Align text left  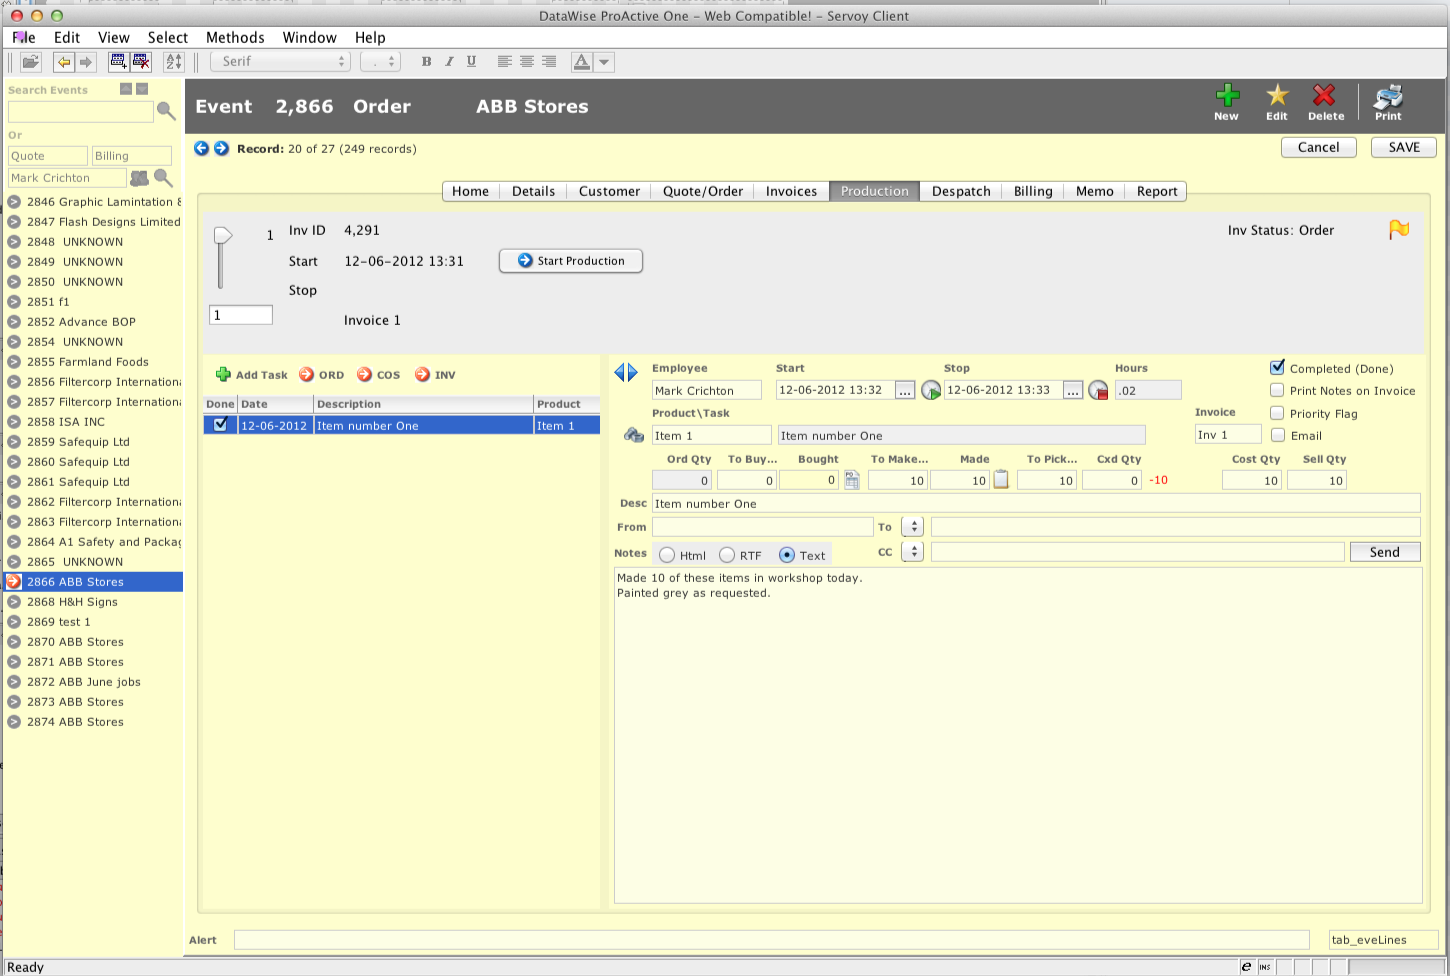point(505,62)
